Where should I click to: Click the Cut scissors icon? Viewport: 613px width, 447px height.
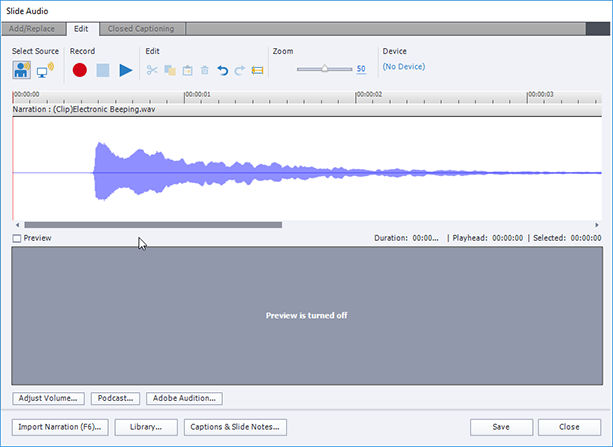(x=152, y=70)
